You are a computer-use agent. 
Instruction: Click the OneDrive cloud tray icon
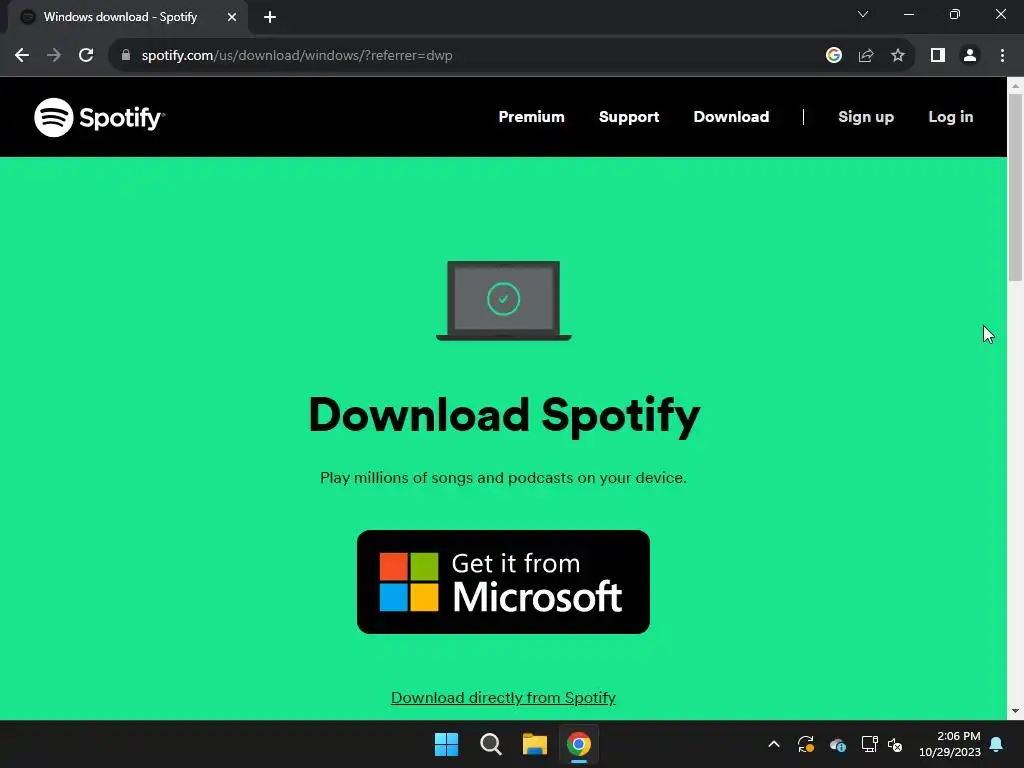click(x=838, y=744)
